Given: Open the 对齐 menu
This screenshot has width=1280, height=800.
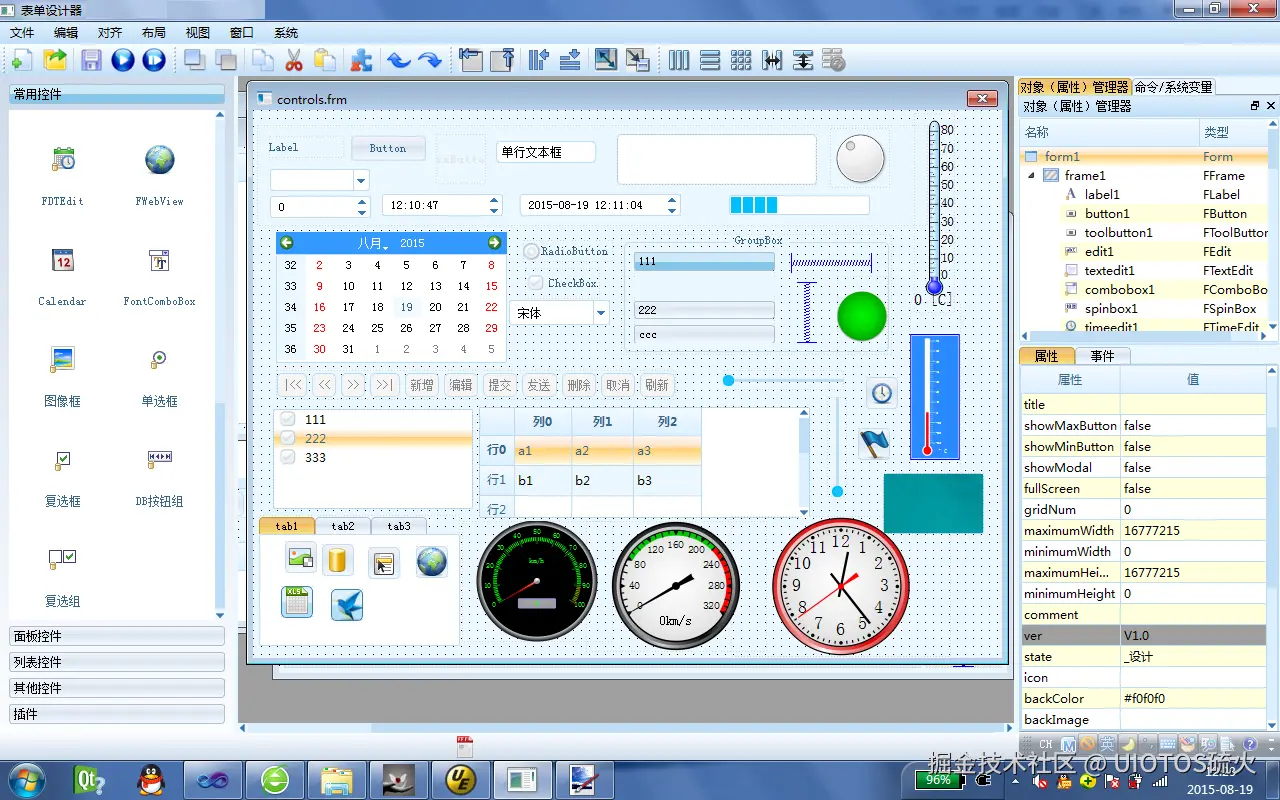Looking at the screenshot, I should point(110,33).
